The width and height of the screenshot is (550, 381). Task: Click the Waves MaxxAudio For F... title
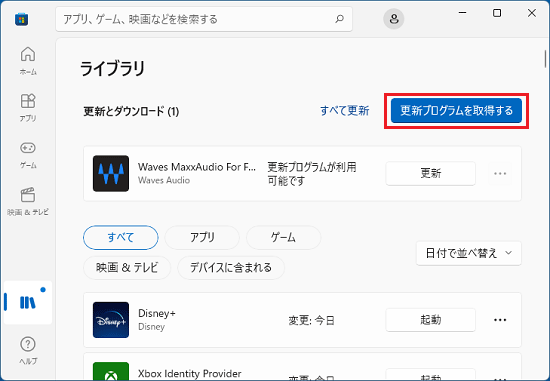197,167
